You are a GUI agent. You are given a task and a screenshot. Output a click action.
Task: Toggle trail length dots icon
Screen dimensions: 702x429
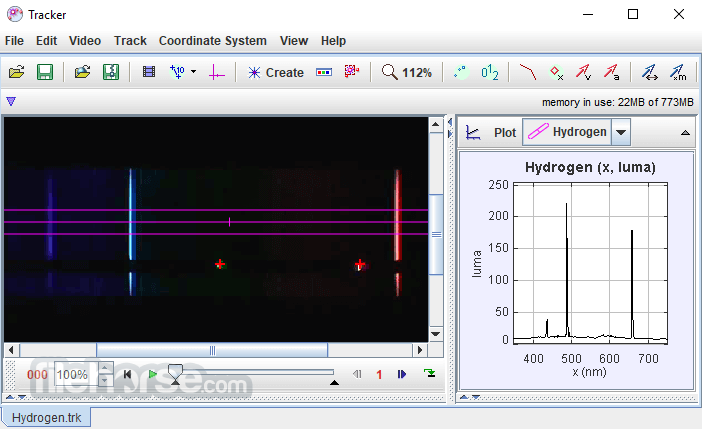pyautogui.click(x=461, y=72)
